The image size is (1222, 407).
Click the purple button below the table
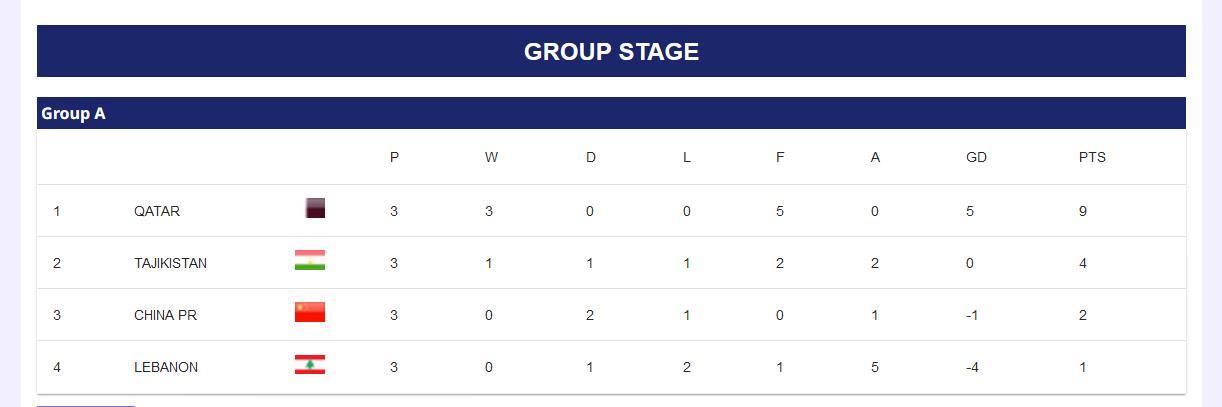[86, 405]
